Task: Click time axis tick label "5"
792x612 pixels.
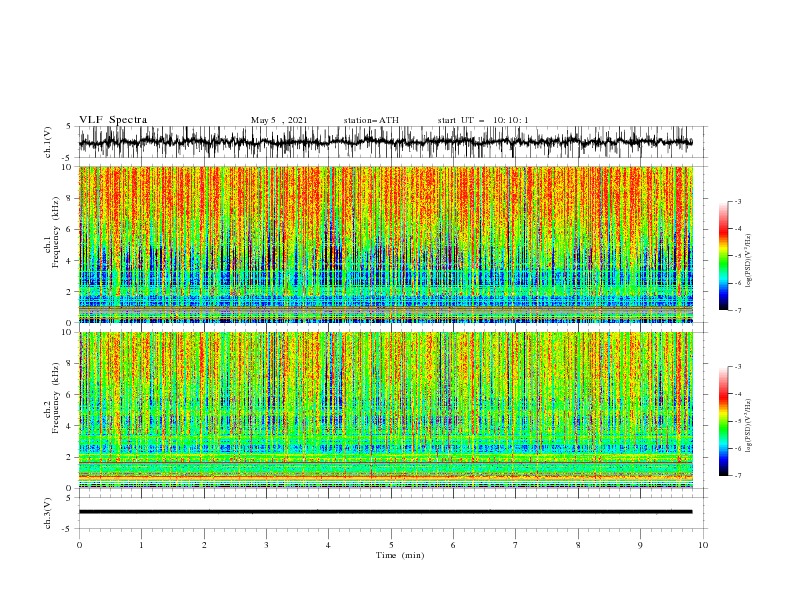Action: click(391, 545)
